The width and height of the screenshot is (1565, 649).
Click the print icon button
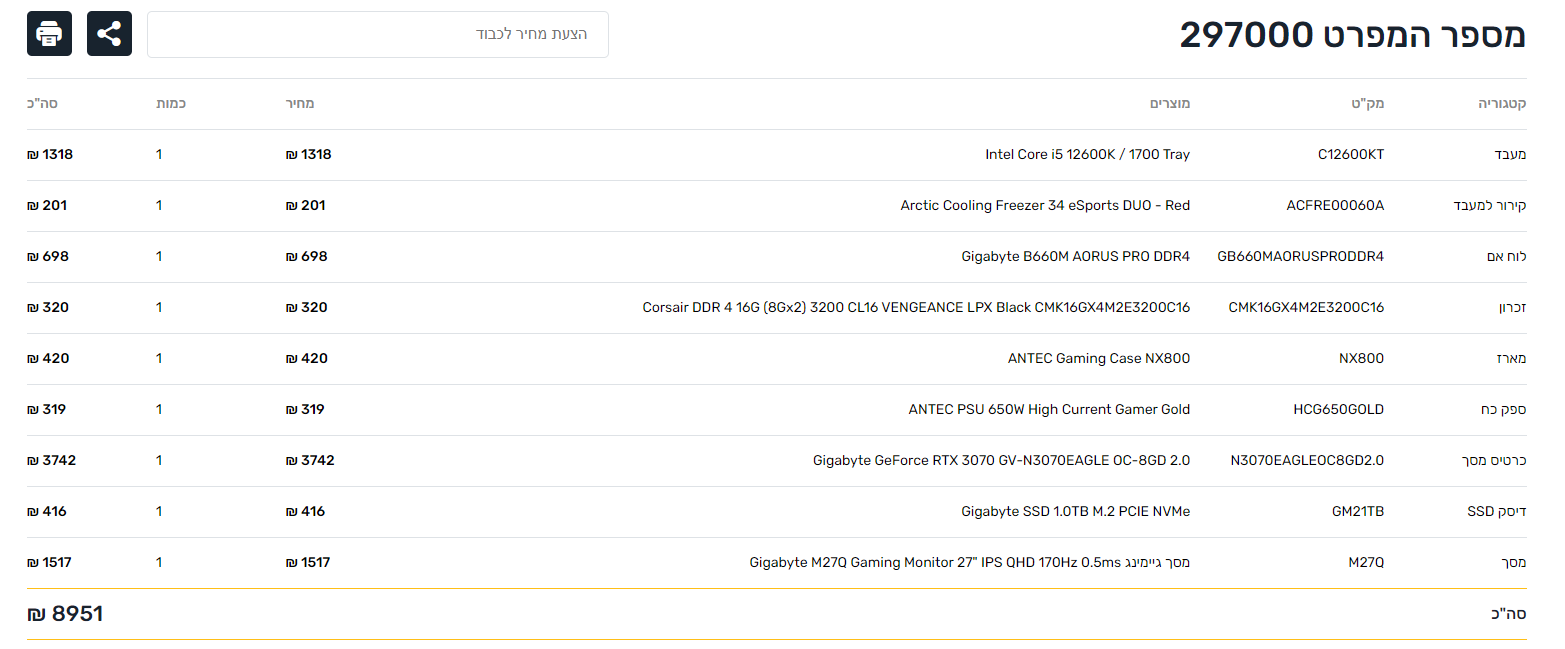49,34
